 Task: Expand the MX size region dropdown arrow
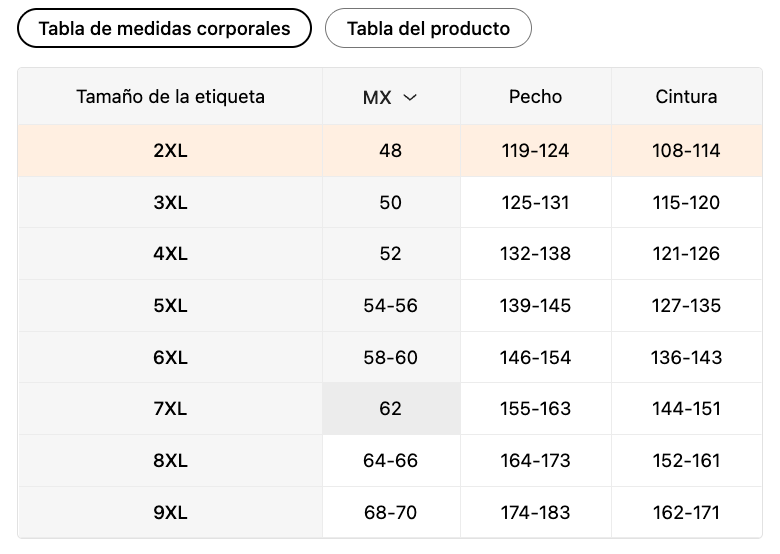click(x=409, y=98)
